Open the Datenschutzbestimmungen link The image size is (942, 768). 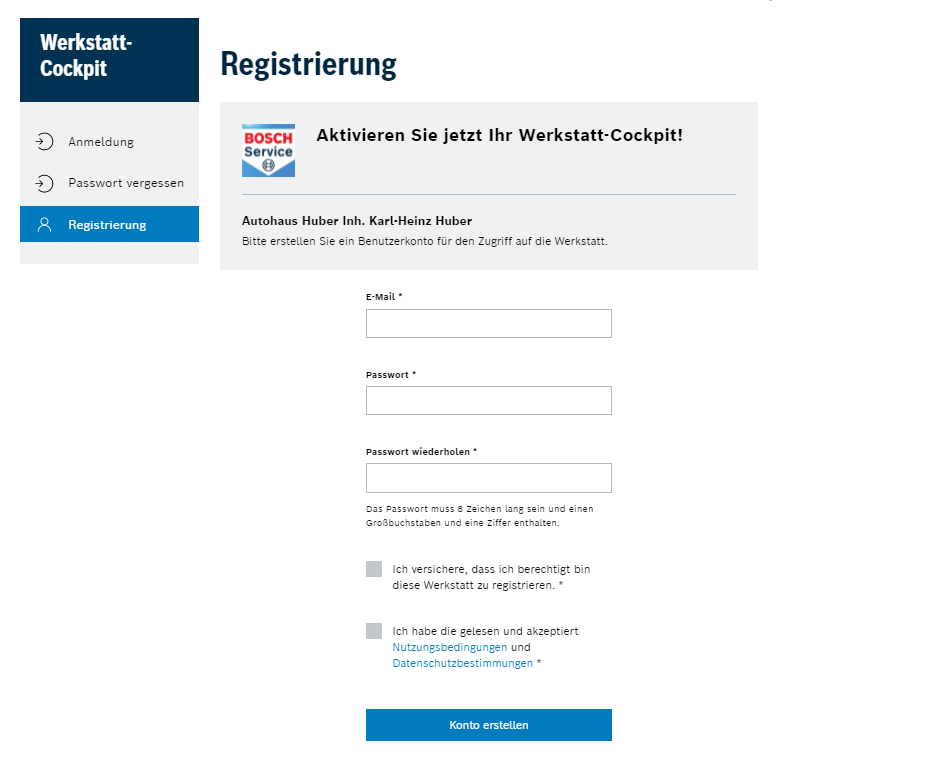(462, 663)
